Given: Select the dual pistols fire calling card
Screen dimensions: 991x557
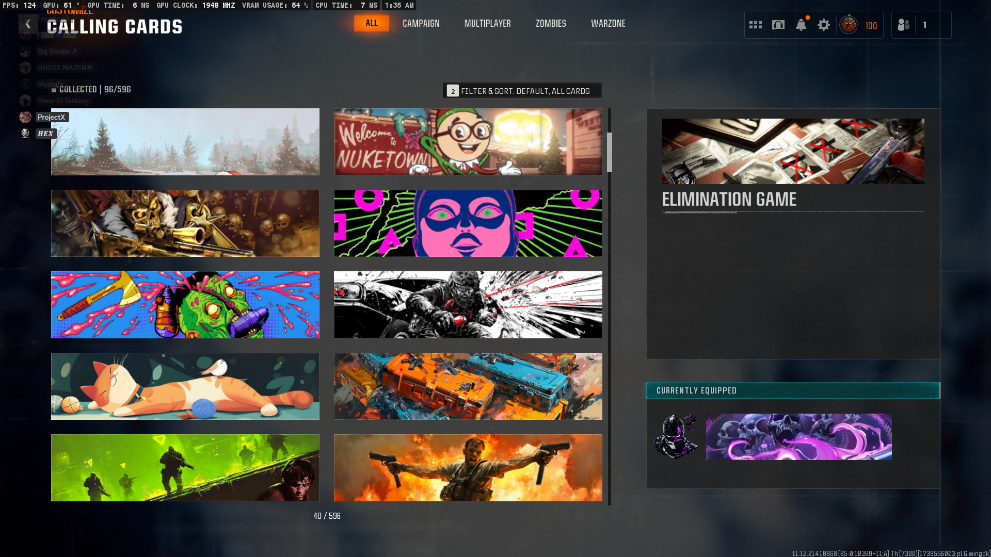Looking at the screenshot, I should tap(468, 468).
